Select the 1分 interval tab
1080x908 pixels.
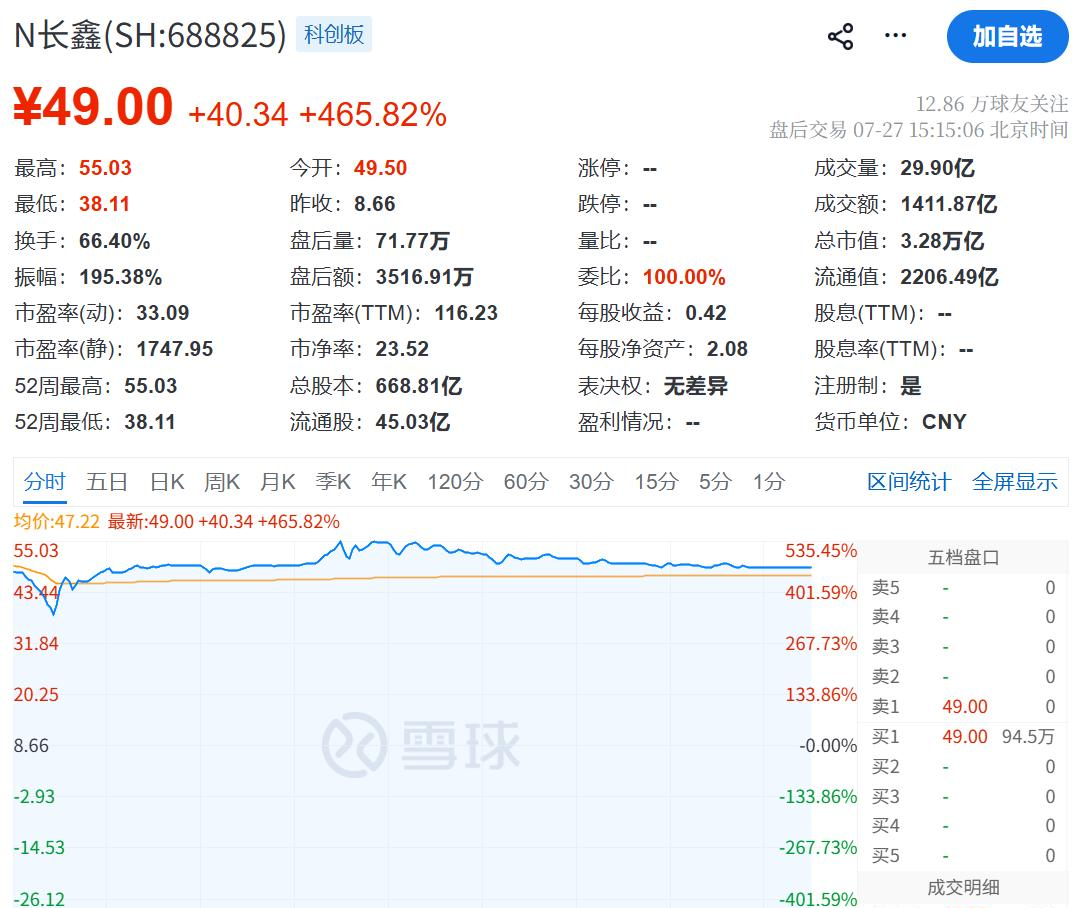769,482
